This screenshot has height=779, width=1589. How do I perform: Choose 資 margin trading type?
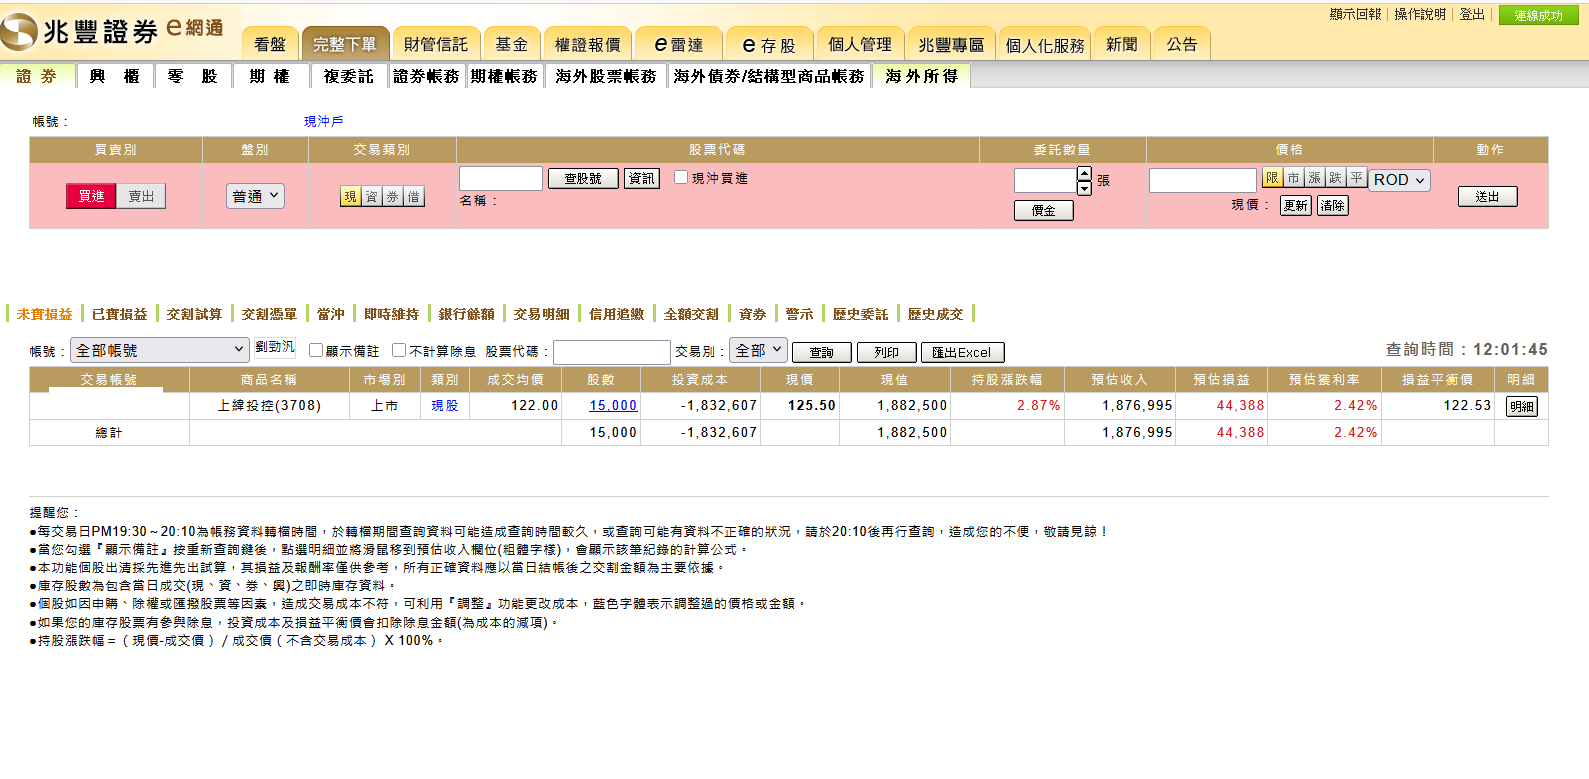pos(371,197)
